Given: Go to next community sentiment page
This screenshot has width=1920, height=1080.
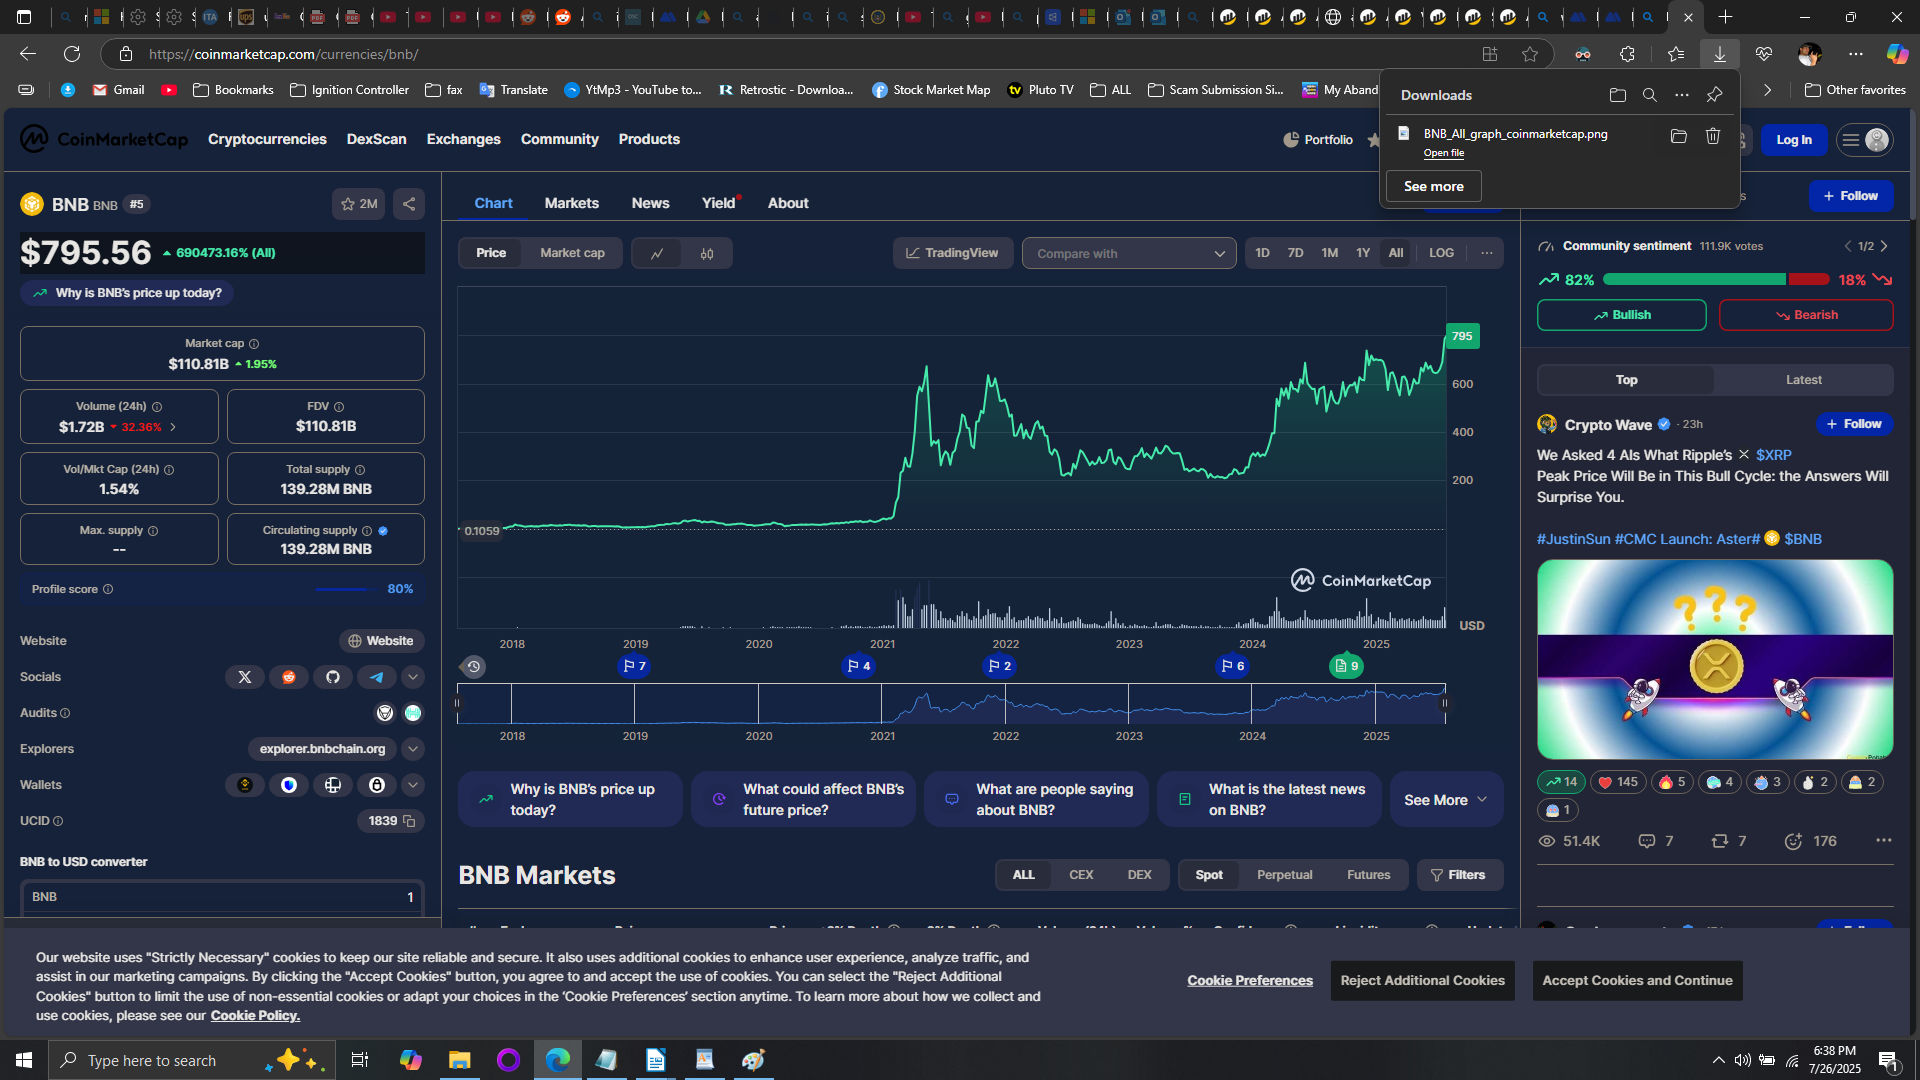Looking at the screenshot, I should tap(1885, 246).
